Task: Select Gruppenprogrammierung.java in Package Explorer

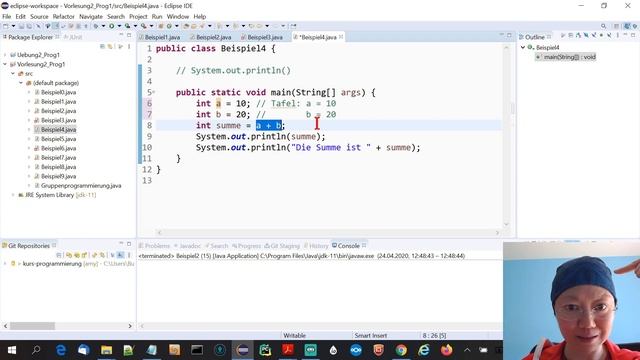Action: (81, 186)
